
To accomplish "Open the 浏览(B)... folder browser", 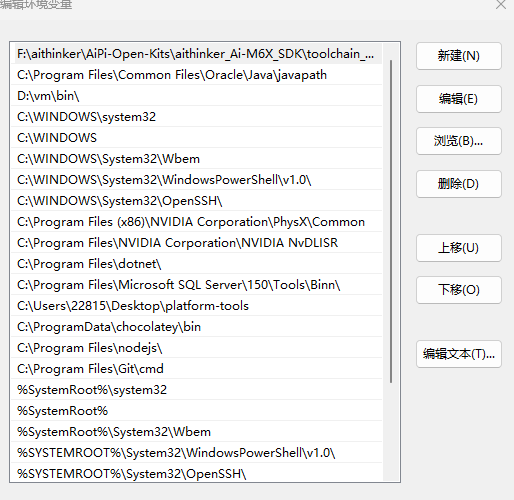I will pyautogui.click(x=459, y=141).
